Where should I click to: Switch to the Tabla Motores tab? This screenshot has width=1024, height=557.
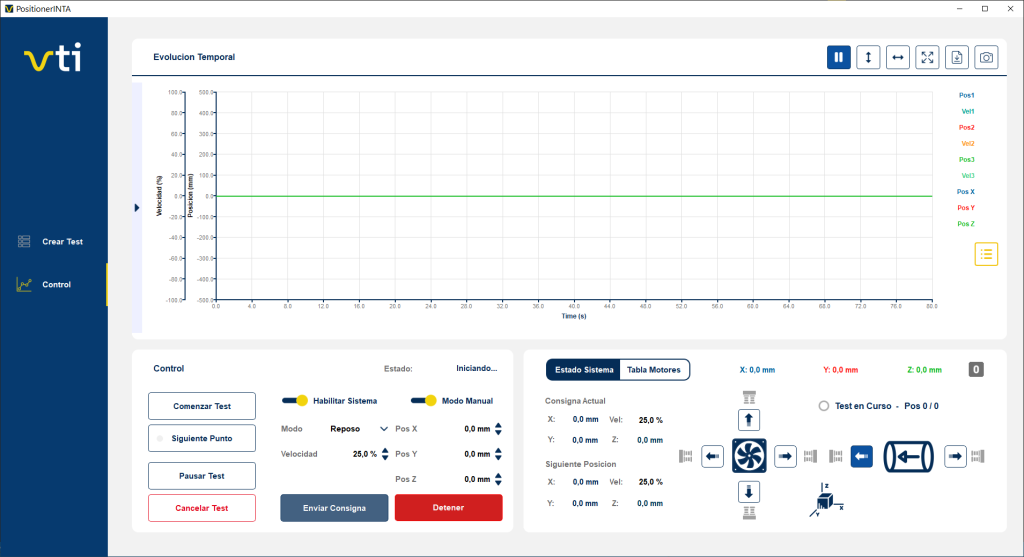pos(654,370)
